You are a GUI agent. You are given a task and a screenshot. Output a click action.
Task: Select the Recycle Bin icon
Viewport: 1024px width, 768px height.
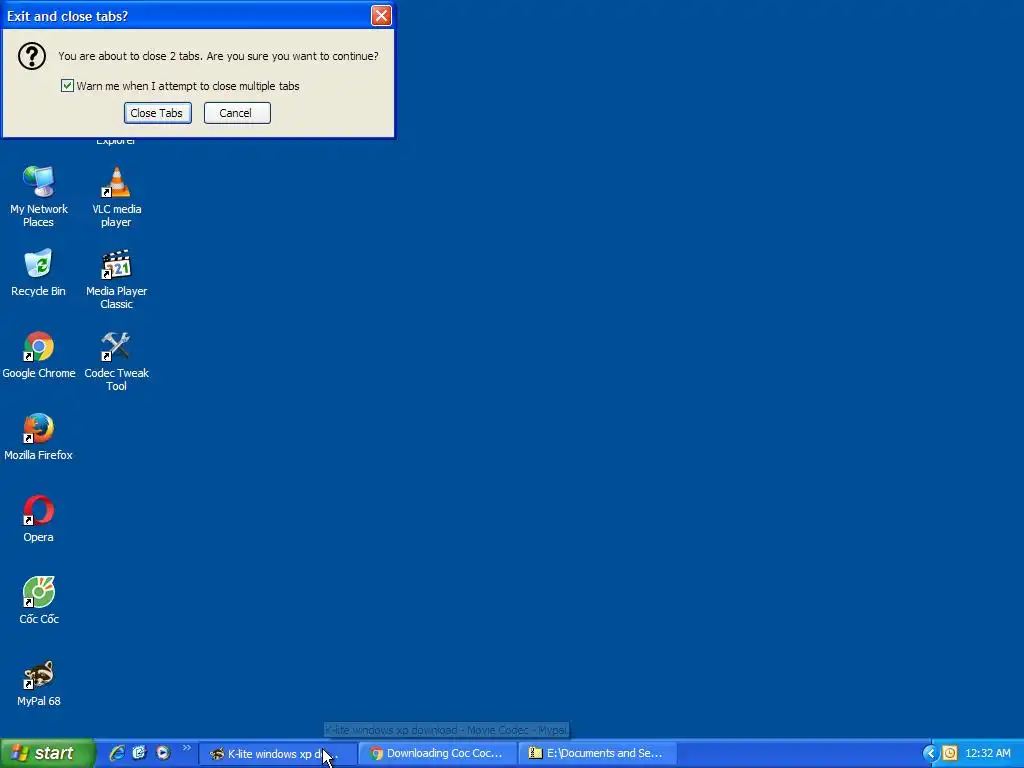pyautogui.click(x=39, y=273)
